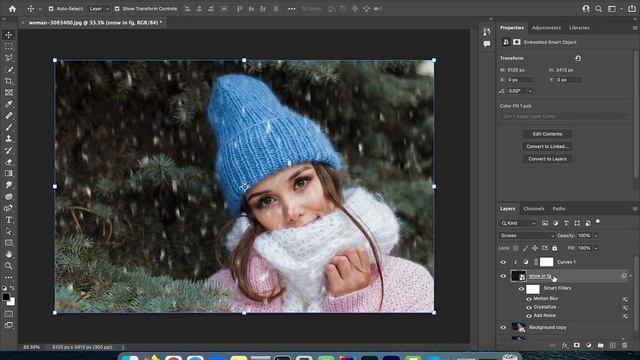Viewport: 640px width, 360px height.
Task: Click the Share export icon
Action: click(x=632, y=9)
